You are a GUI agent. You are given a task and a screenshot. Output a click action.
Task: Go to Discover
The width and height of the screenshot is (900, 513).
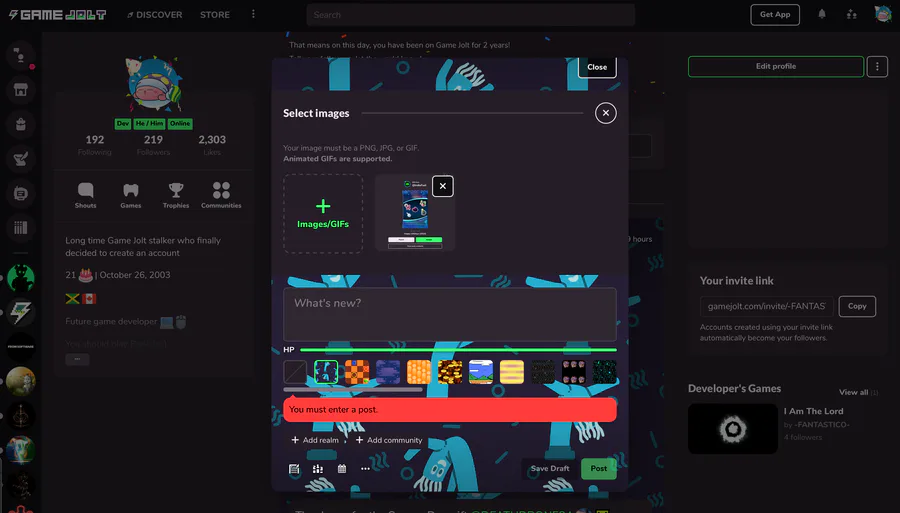click(154, 15)
